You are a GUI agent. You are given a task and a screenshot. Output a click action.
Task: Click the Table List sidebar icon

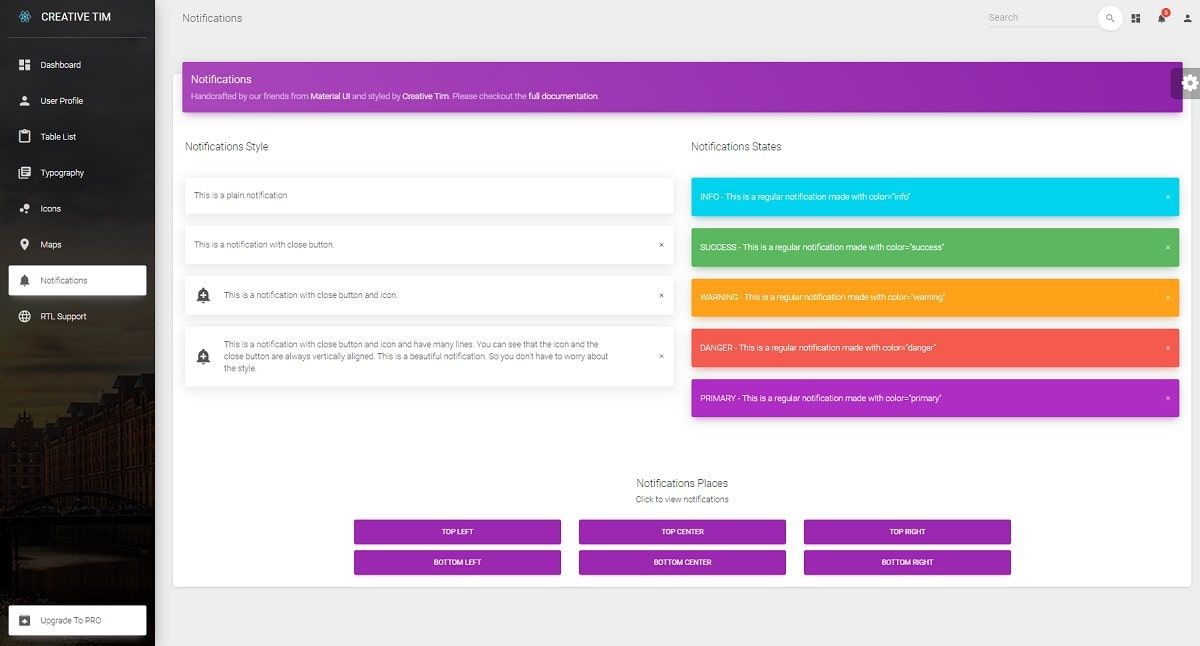point(23,136)
